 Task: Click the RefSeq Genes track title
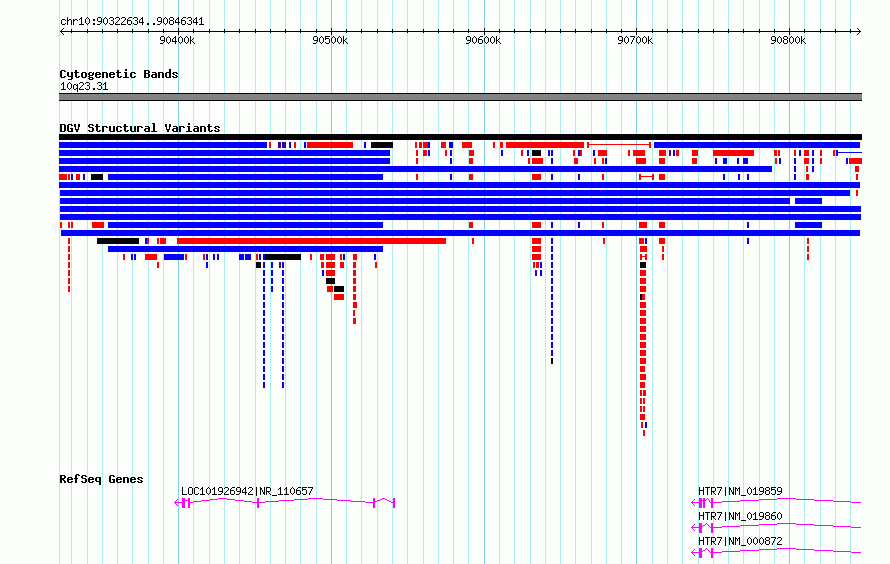[x=101, y=479]
